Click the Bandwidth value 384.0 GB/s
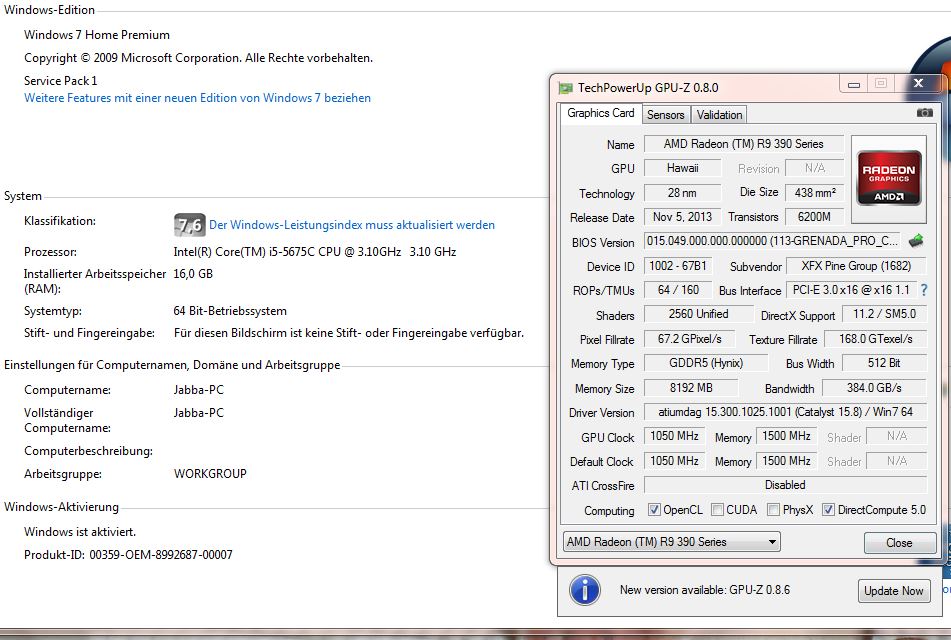Viewport: 951px width, 640px height. point(875,388)
